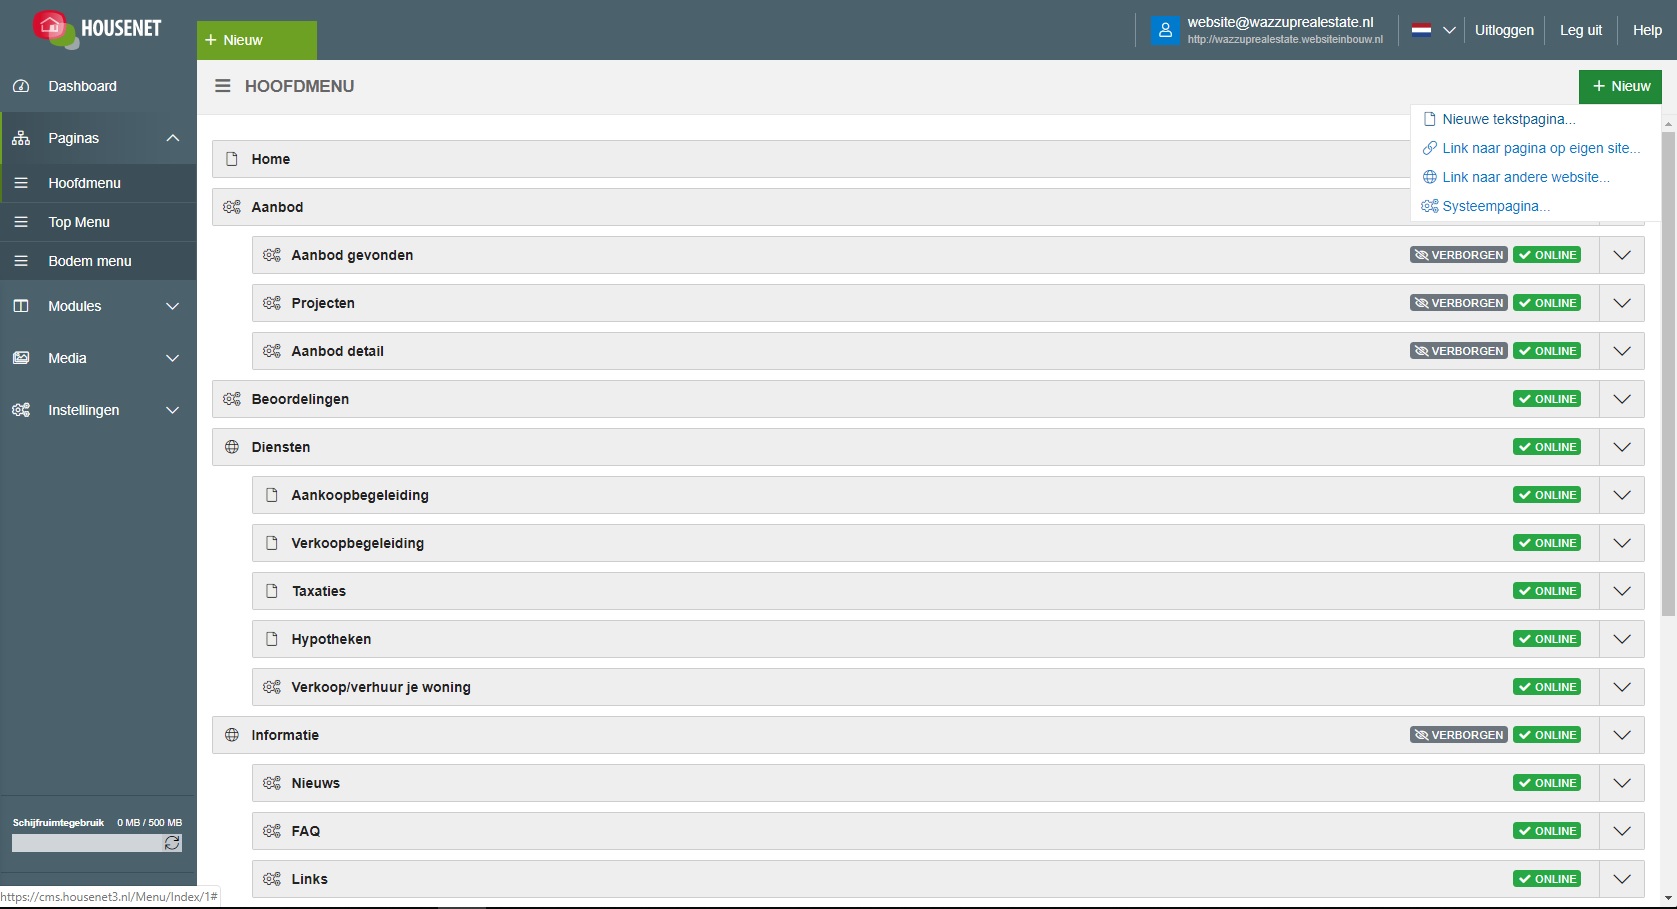1677x909 pixels.
Task: Click the Leg uit link
Action: click(1581, 30)
